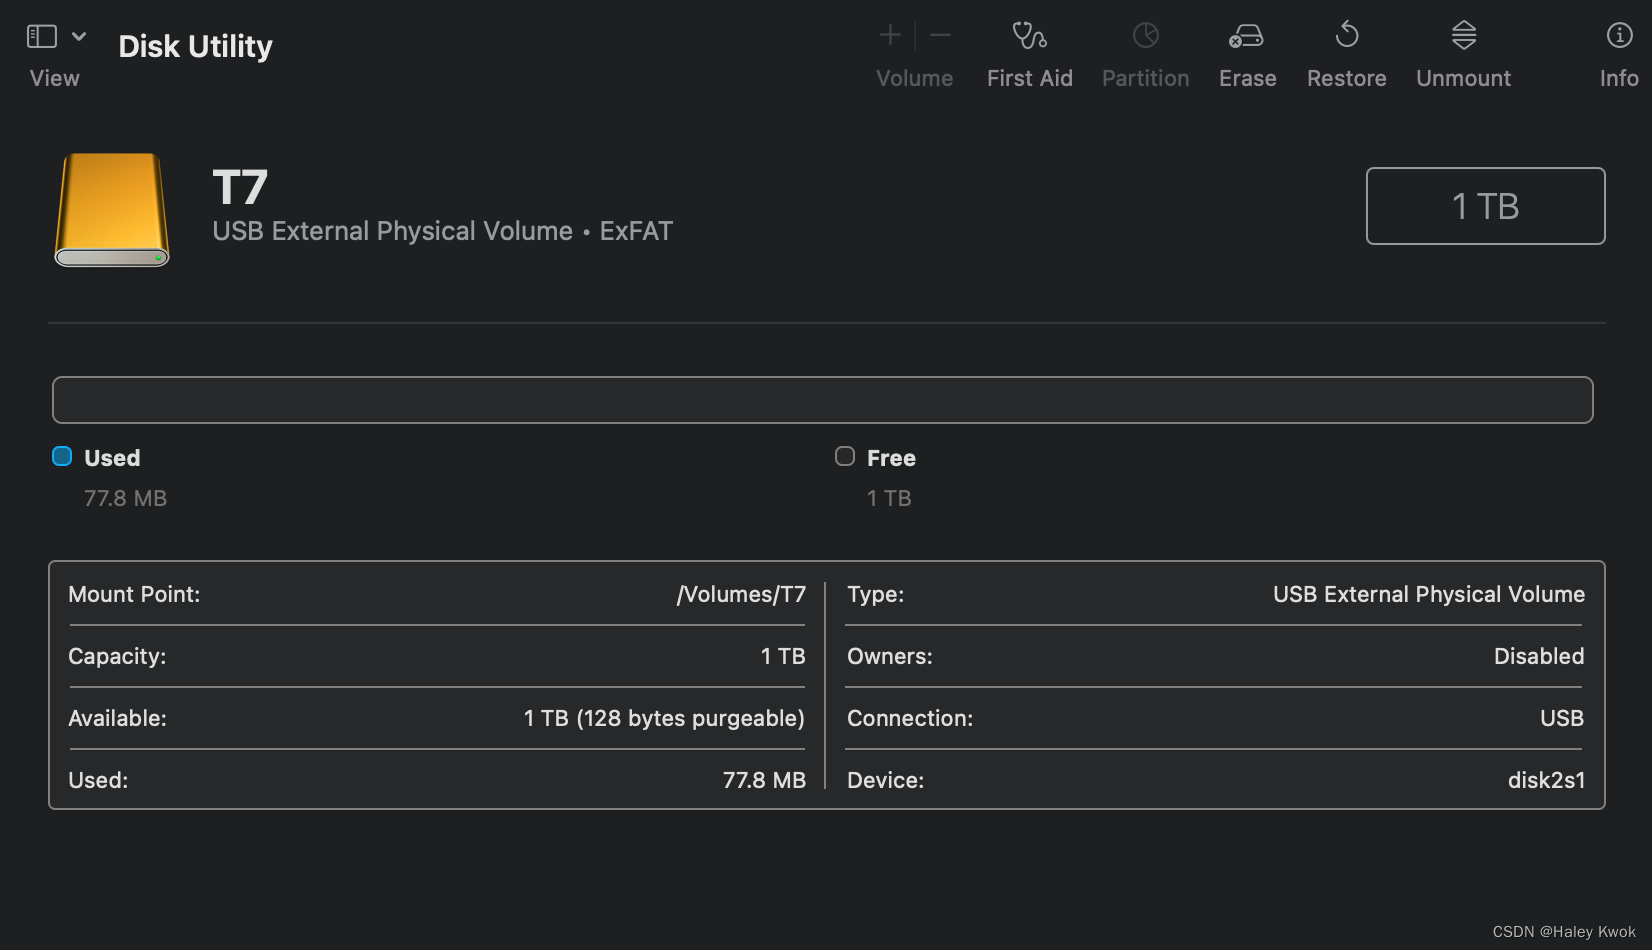Click the Unmount eject icon

click(x=1464, y=35)
